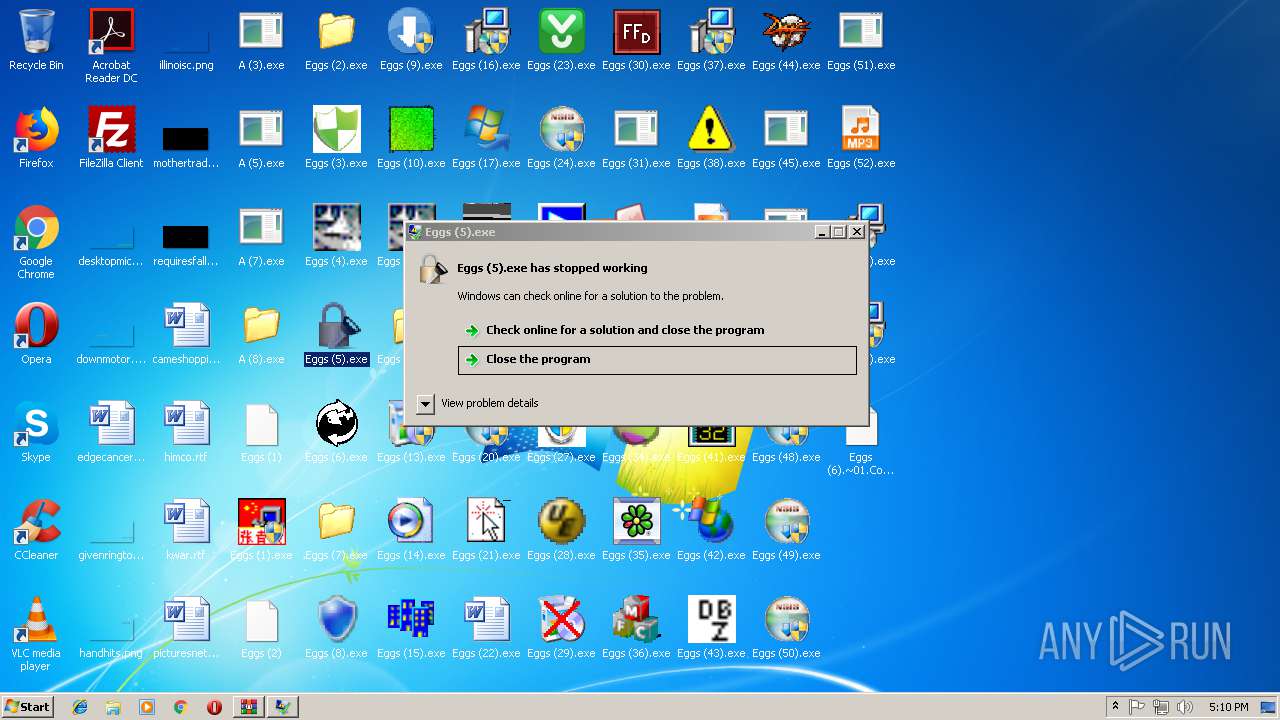This screenshot has width=1280, height=720.
Task: Select Eggs (17).exe Windows logo icon
Action: (x=486, y=130)
